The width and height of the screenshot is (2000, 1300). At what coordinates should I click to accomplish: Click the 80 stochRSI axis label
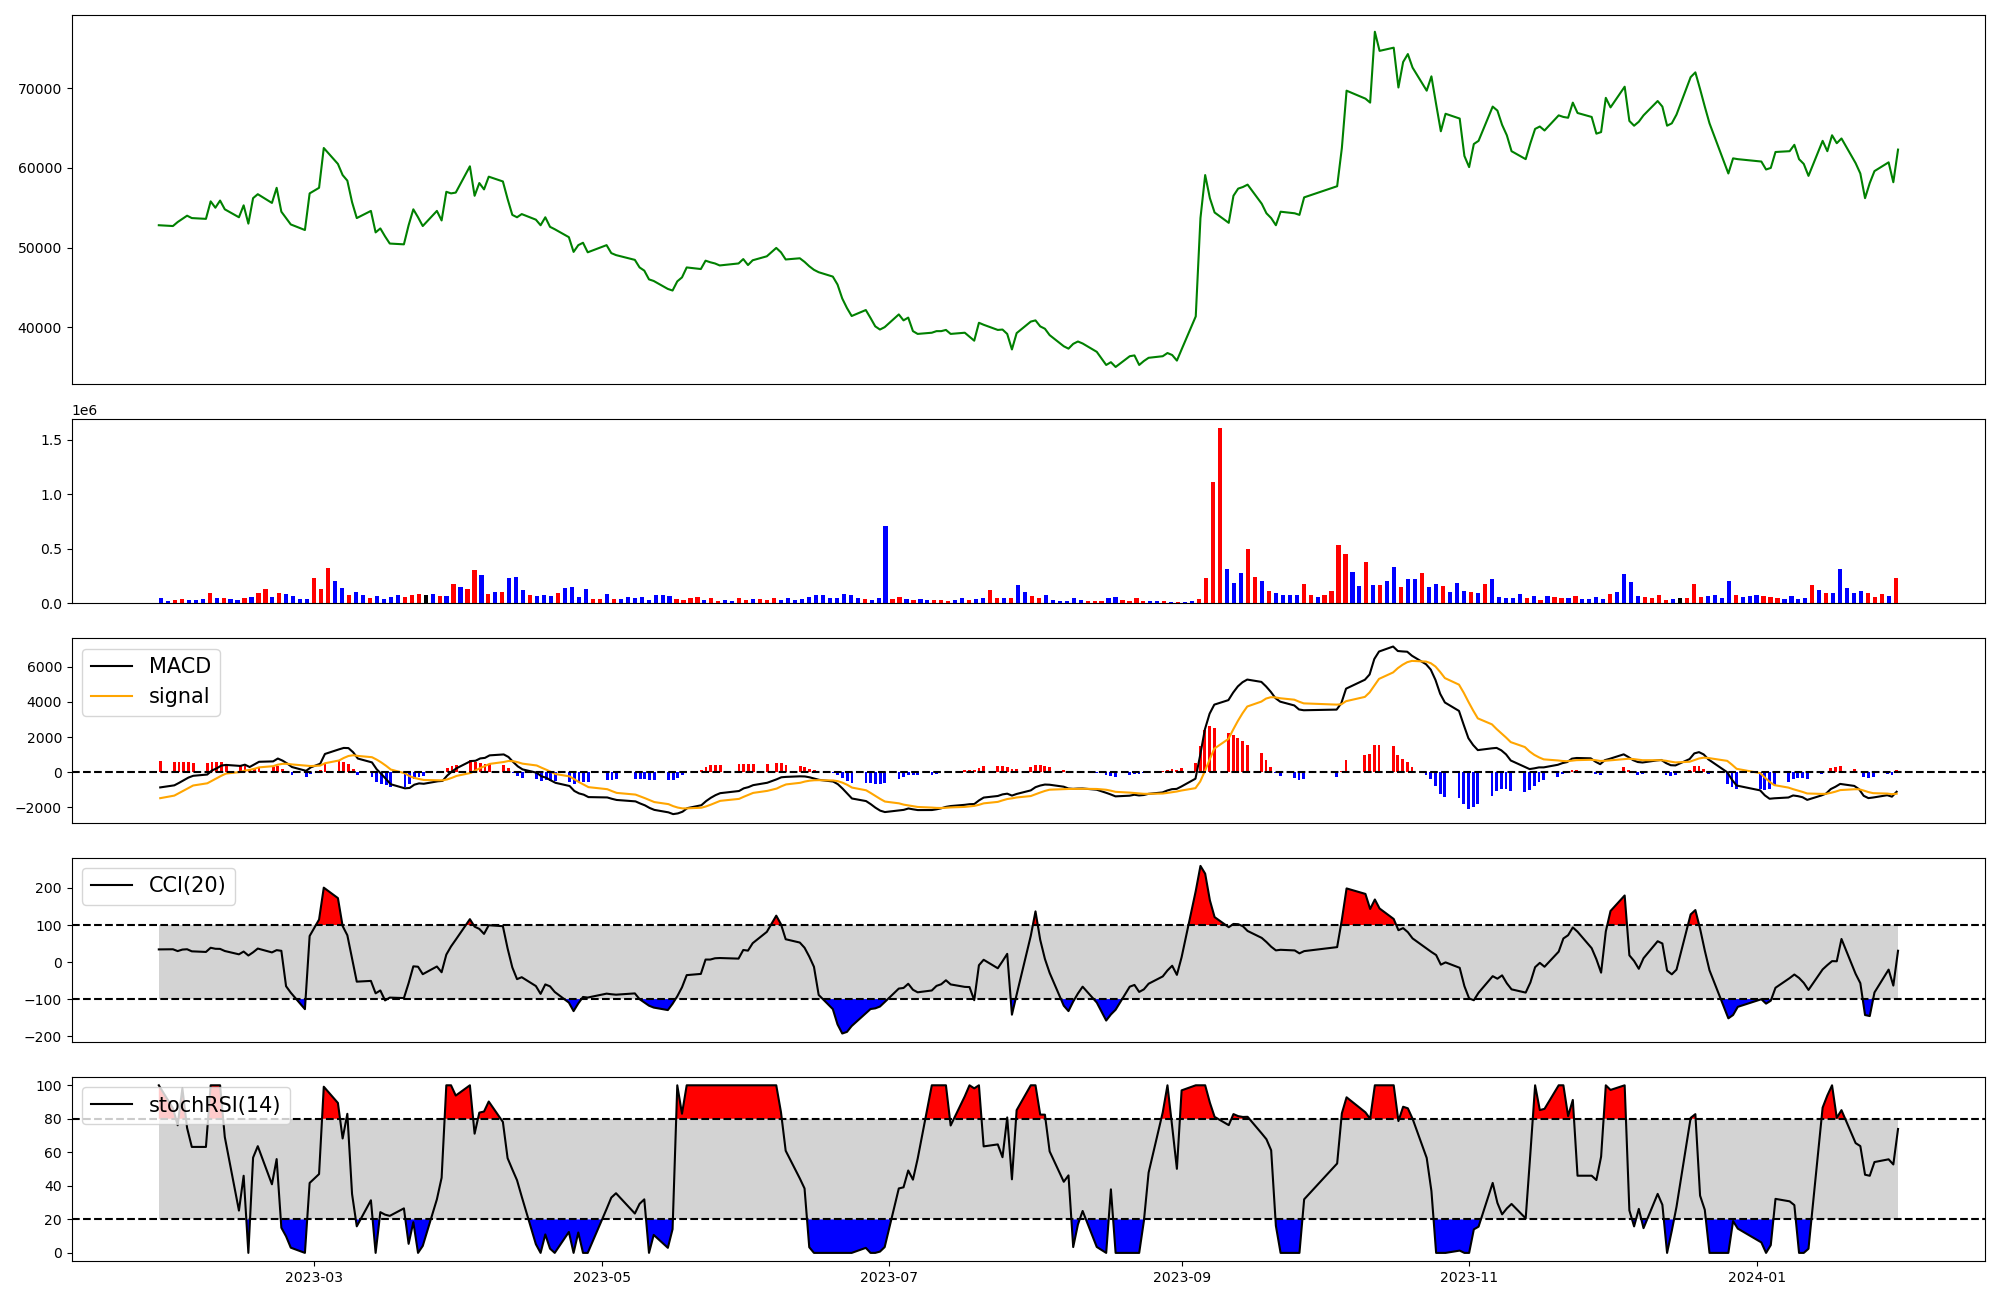click(x=54, y=1120)
